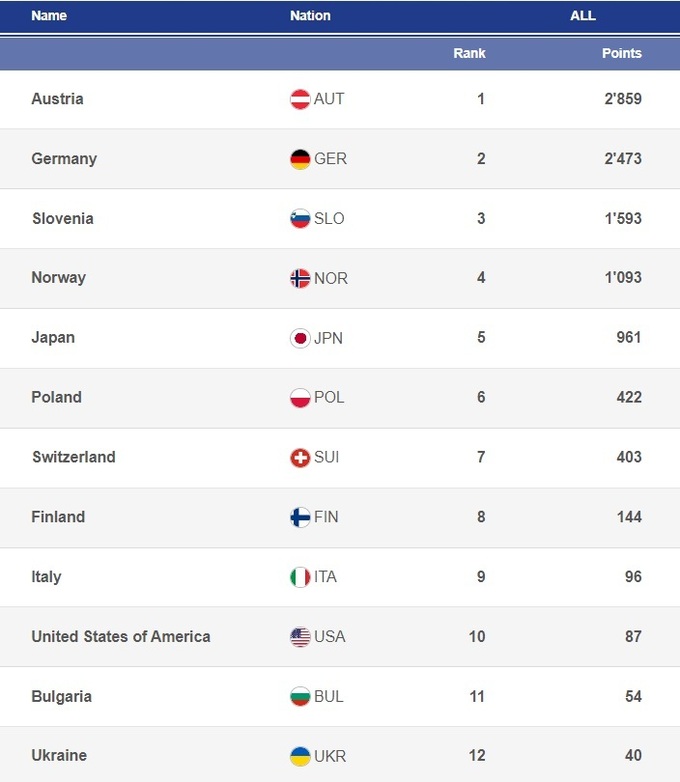Click the Ukraine flag icon
This screenshot has height=782, width=680.
click(300, 756)
